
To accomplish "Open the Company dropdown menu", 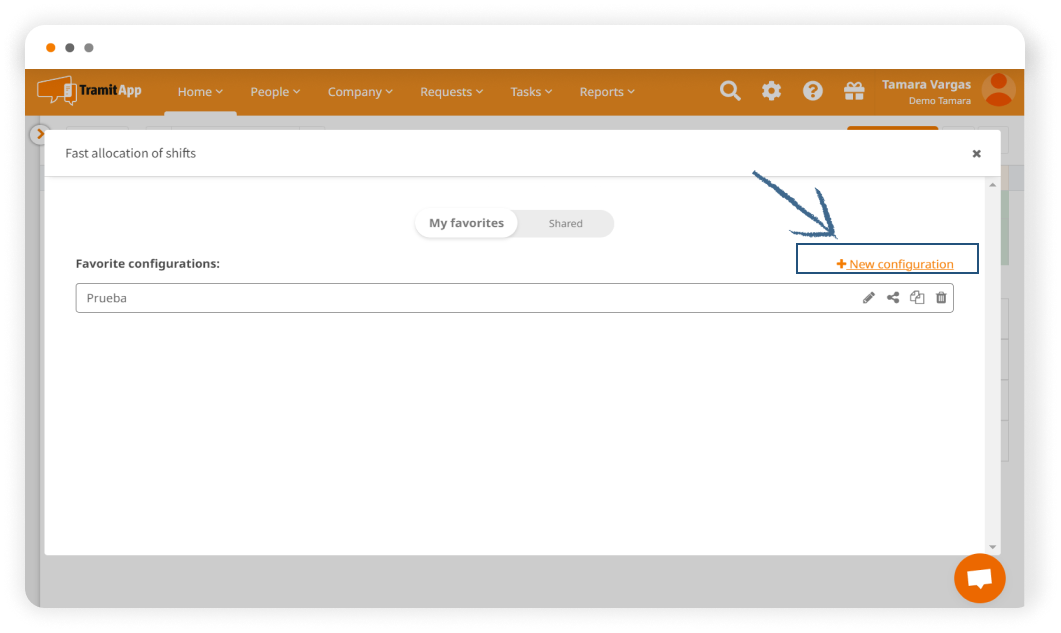I will pyautogui.click(x=360, y=92).
